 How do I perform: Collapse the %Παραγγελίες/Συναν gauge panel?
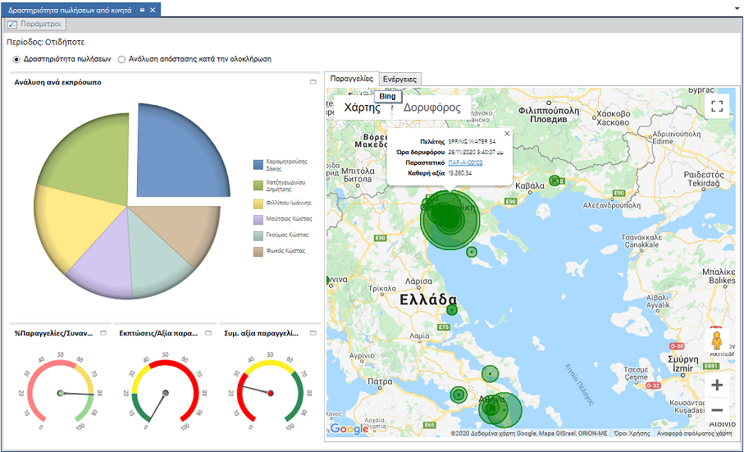(103, 333)
